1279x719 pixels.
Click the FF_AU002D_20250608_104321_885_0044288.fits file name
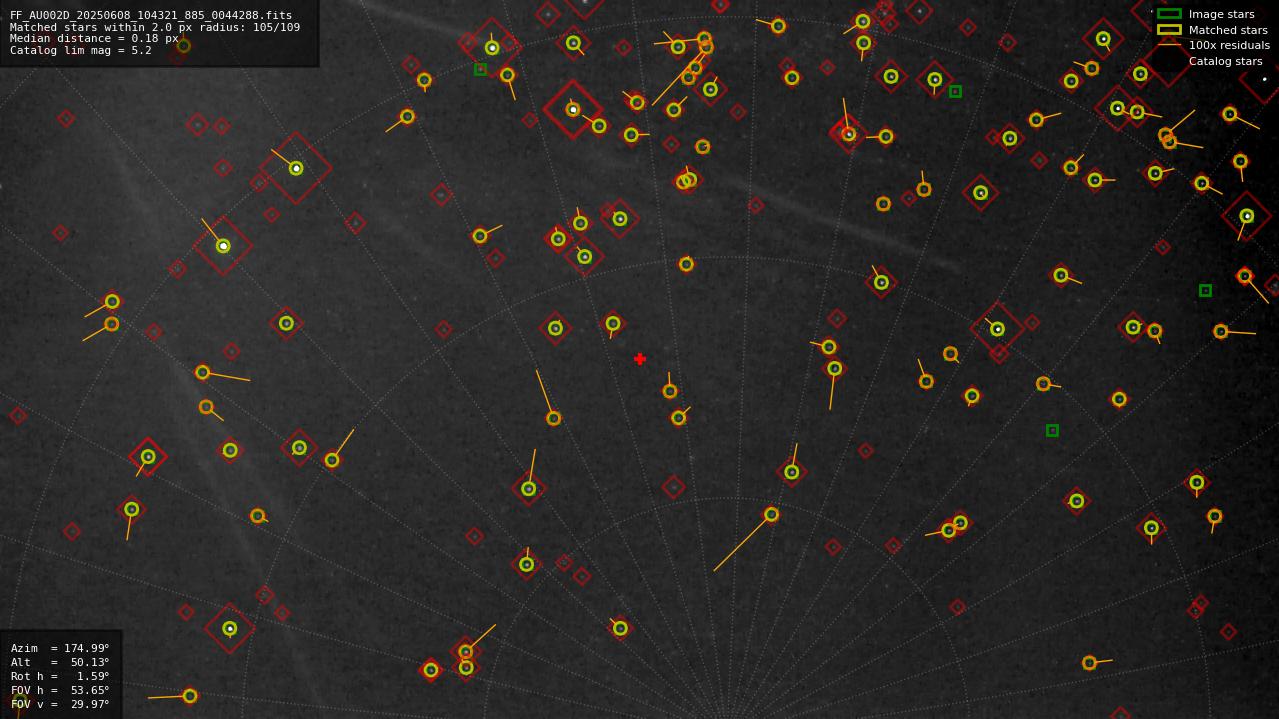coord(151,16)
